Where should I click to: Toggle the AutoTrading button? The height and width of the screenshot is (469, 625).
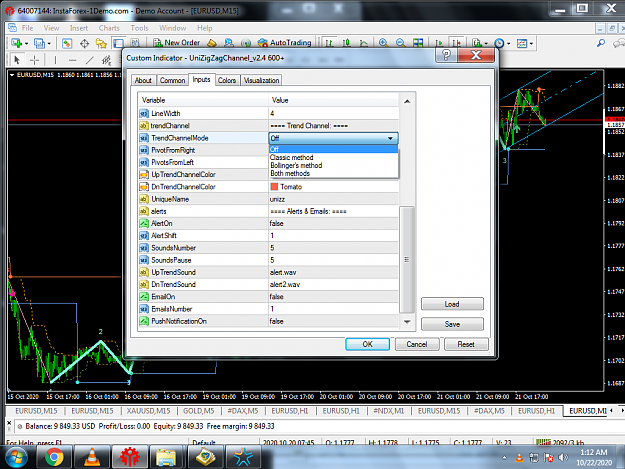[285, 43]
